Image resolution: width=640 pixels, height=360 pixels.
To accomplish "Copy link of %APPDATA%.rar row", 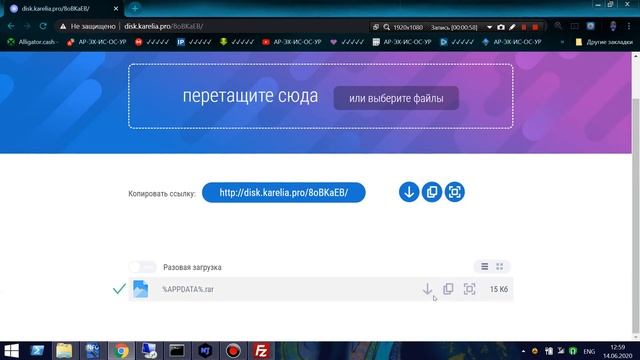I will pos(448,289).
